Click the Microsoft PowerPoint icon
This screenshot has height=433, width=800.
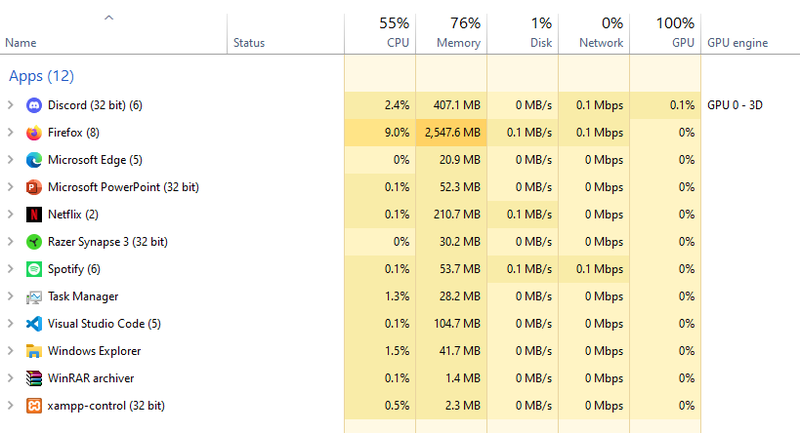(x=34, y=187)
